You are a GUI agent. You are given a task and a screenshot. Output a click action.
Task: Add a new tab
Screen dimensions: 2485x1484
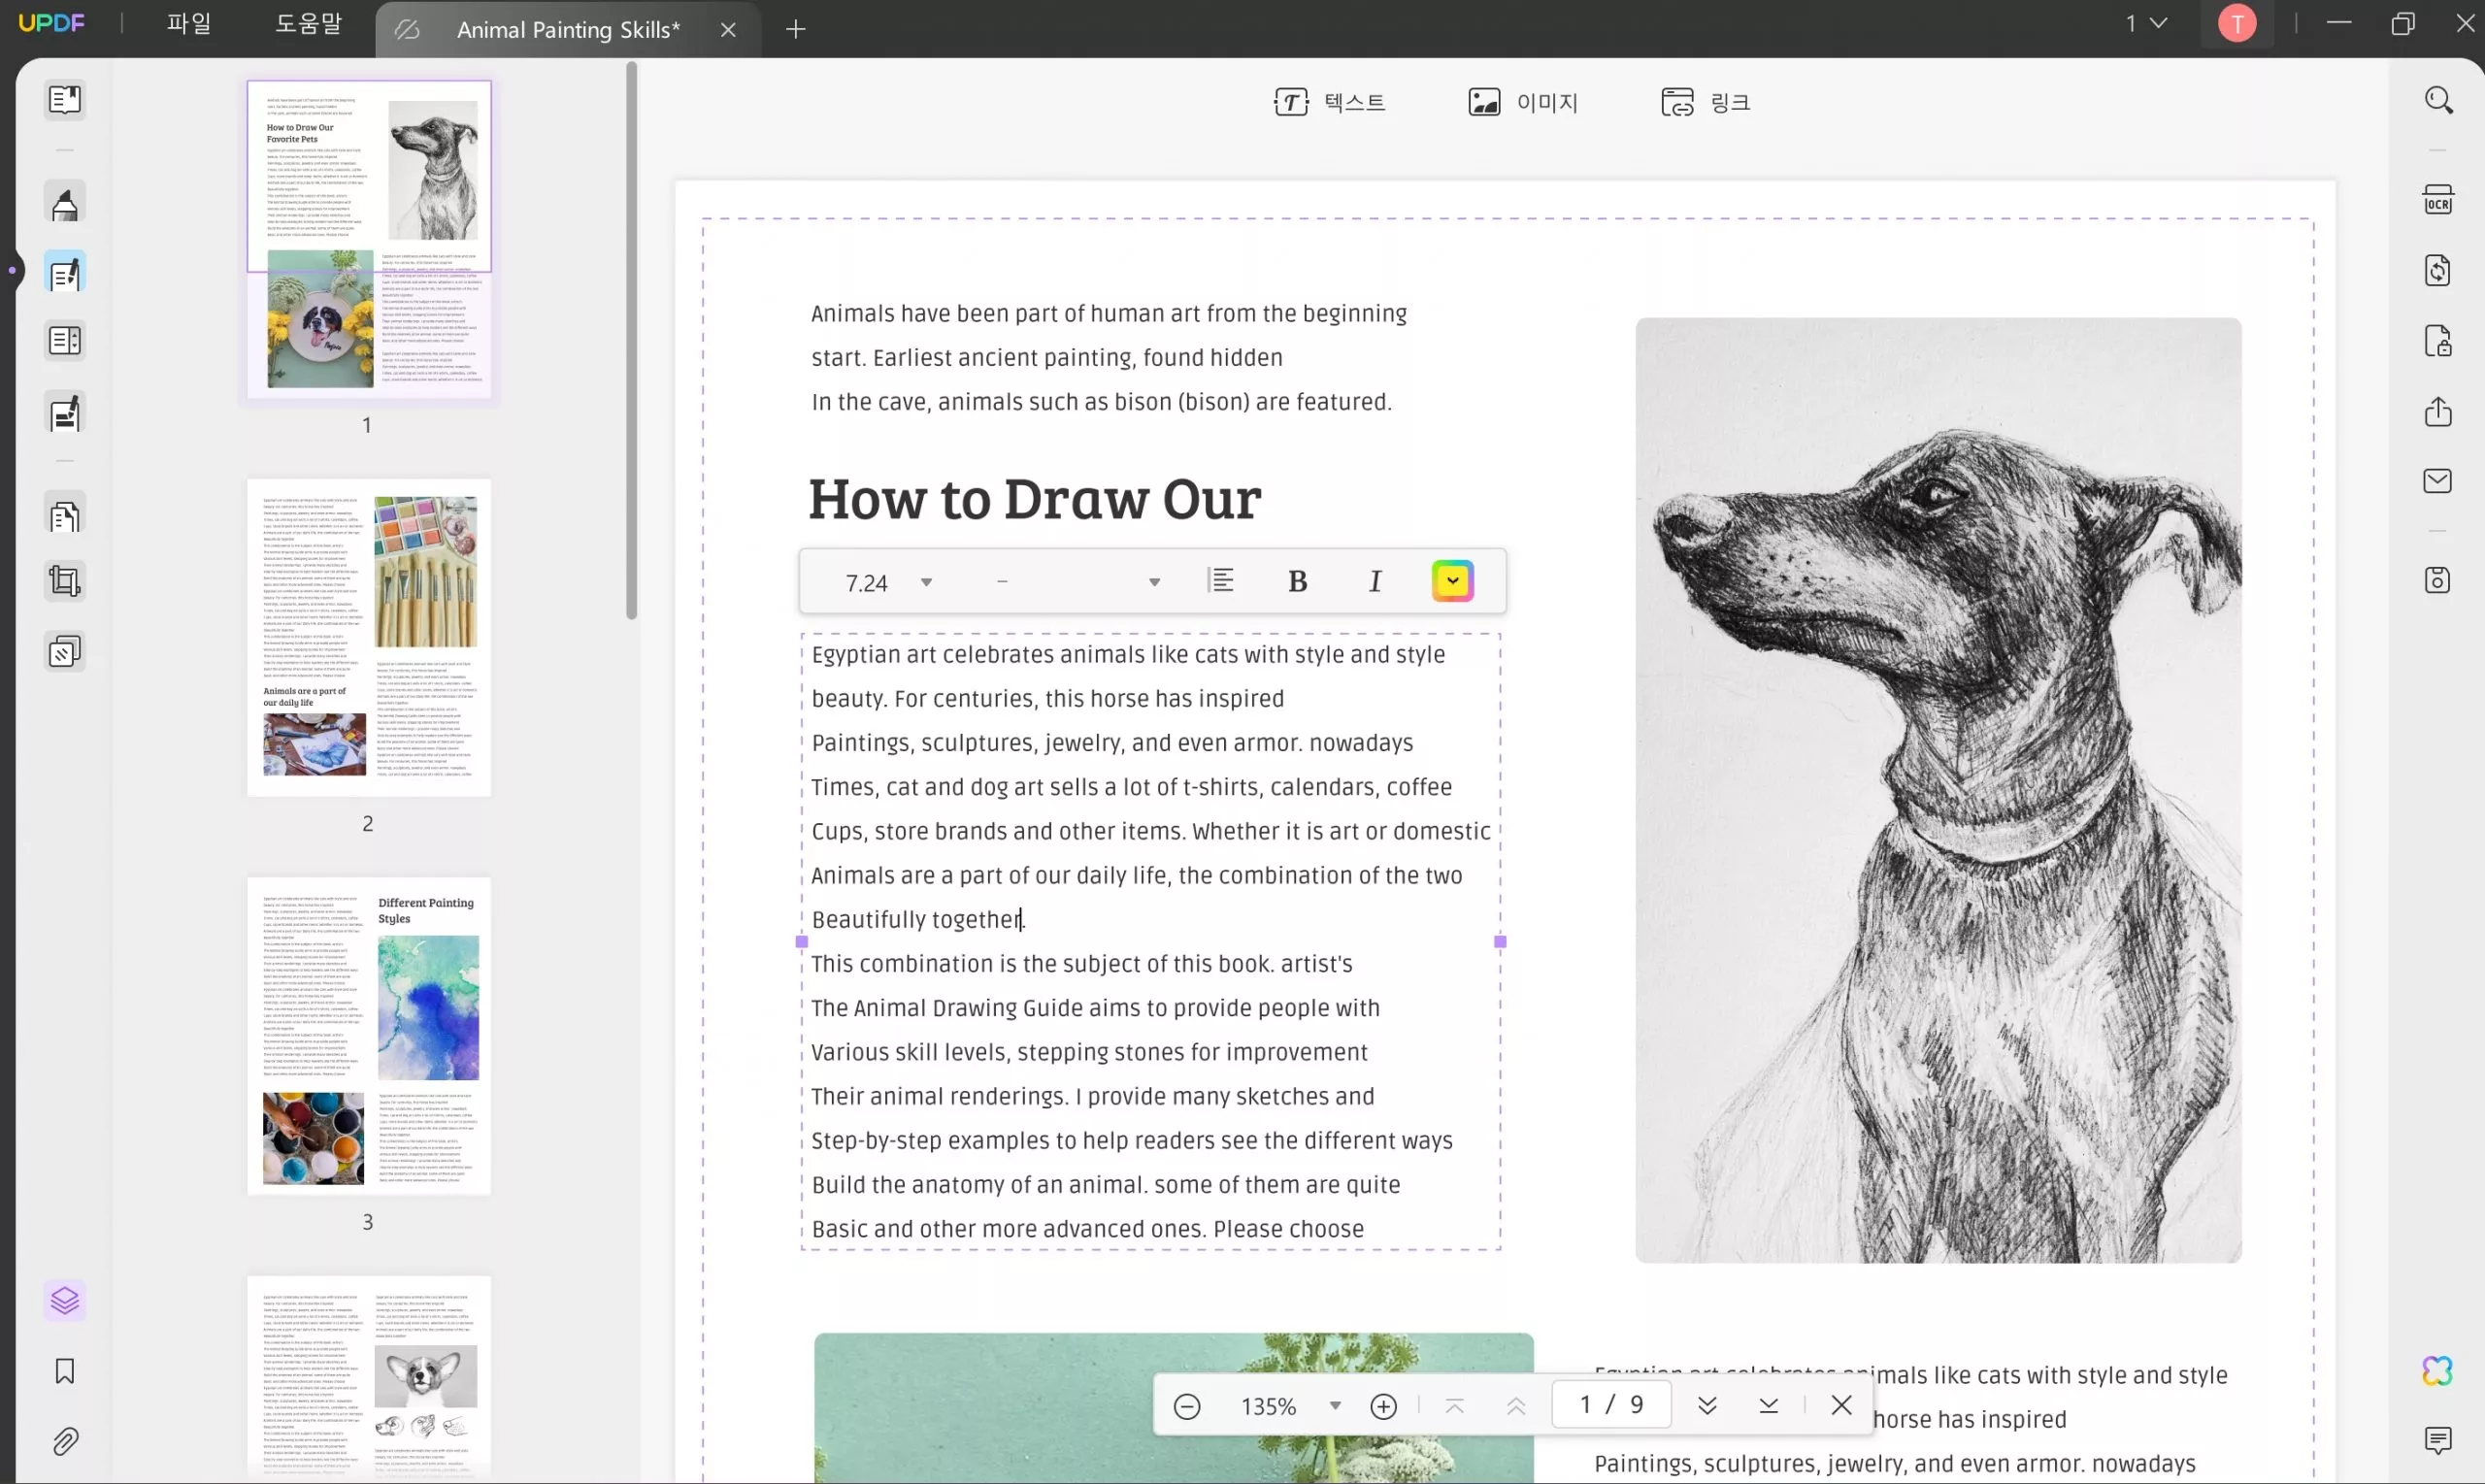click(x=796, y=30)
